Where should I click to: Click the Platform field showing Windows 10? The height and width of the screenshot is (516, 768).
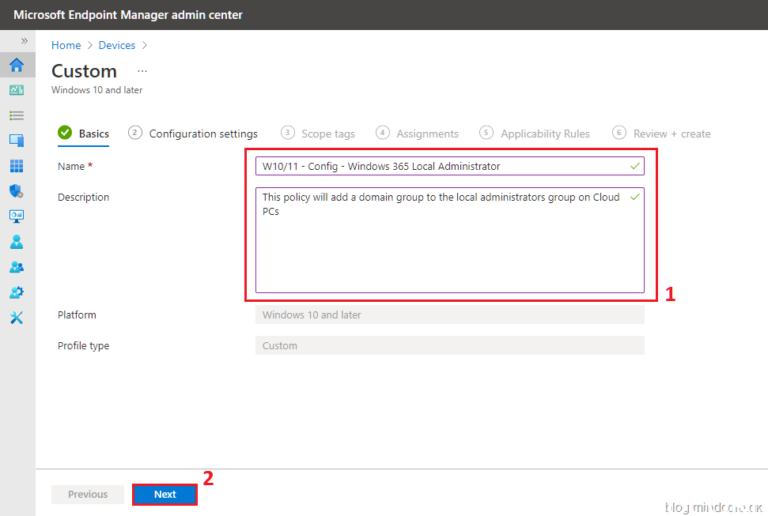pyautogui.click(x=450, y=315)
